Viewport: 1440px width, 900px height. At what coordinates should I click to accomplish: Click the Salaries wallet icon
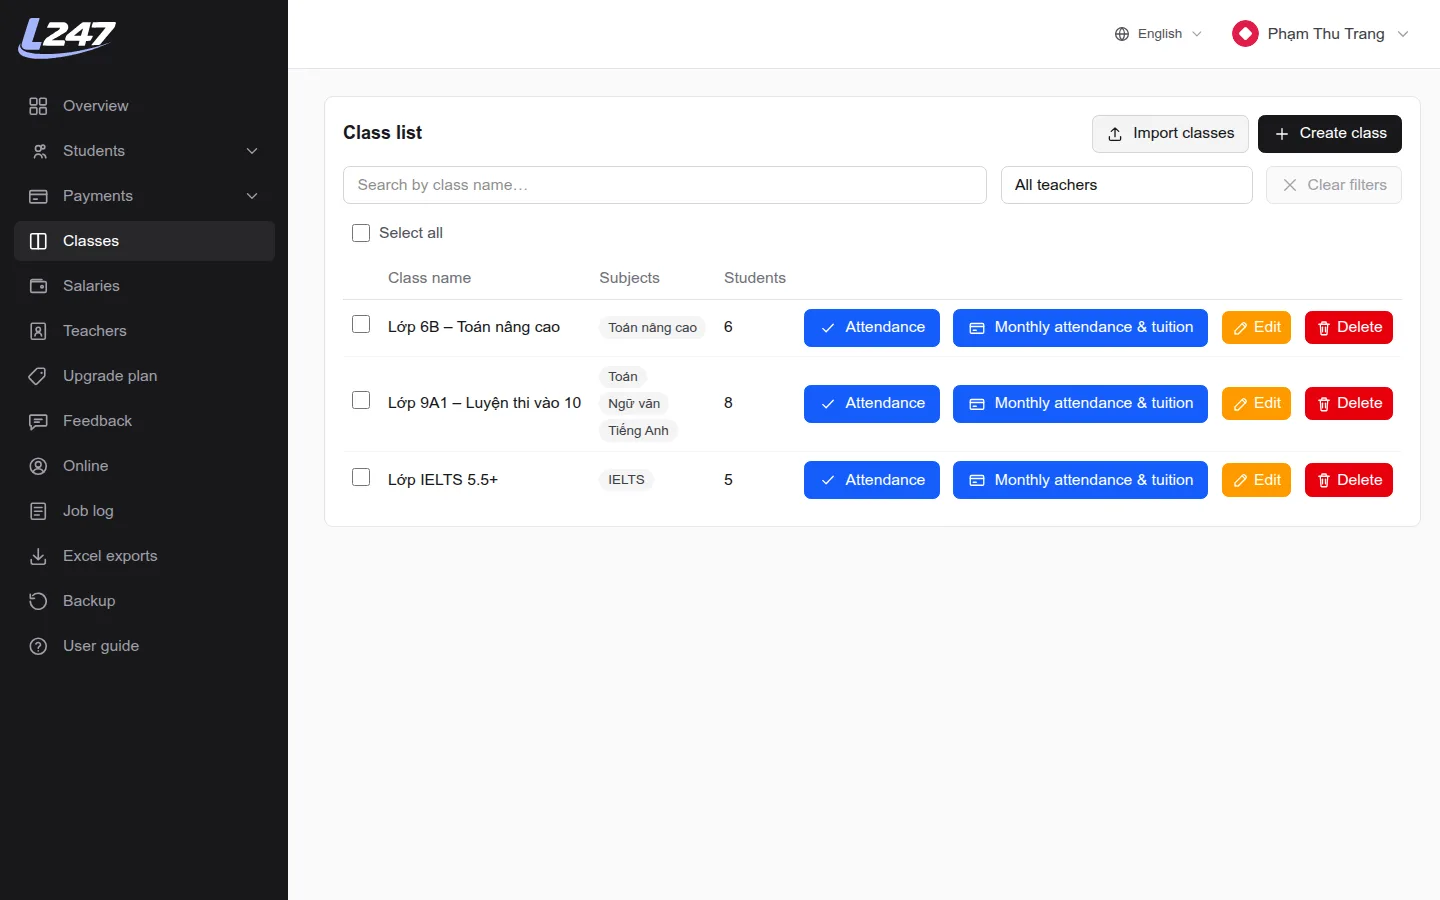point(38,286)
